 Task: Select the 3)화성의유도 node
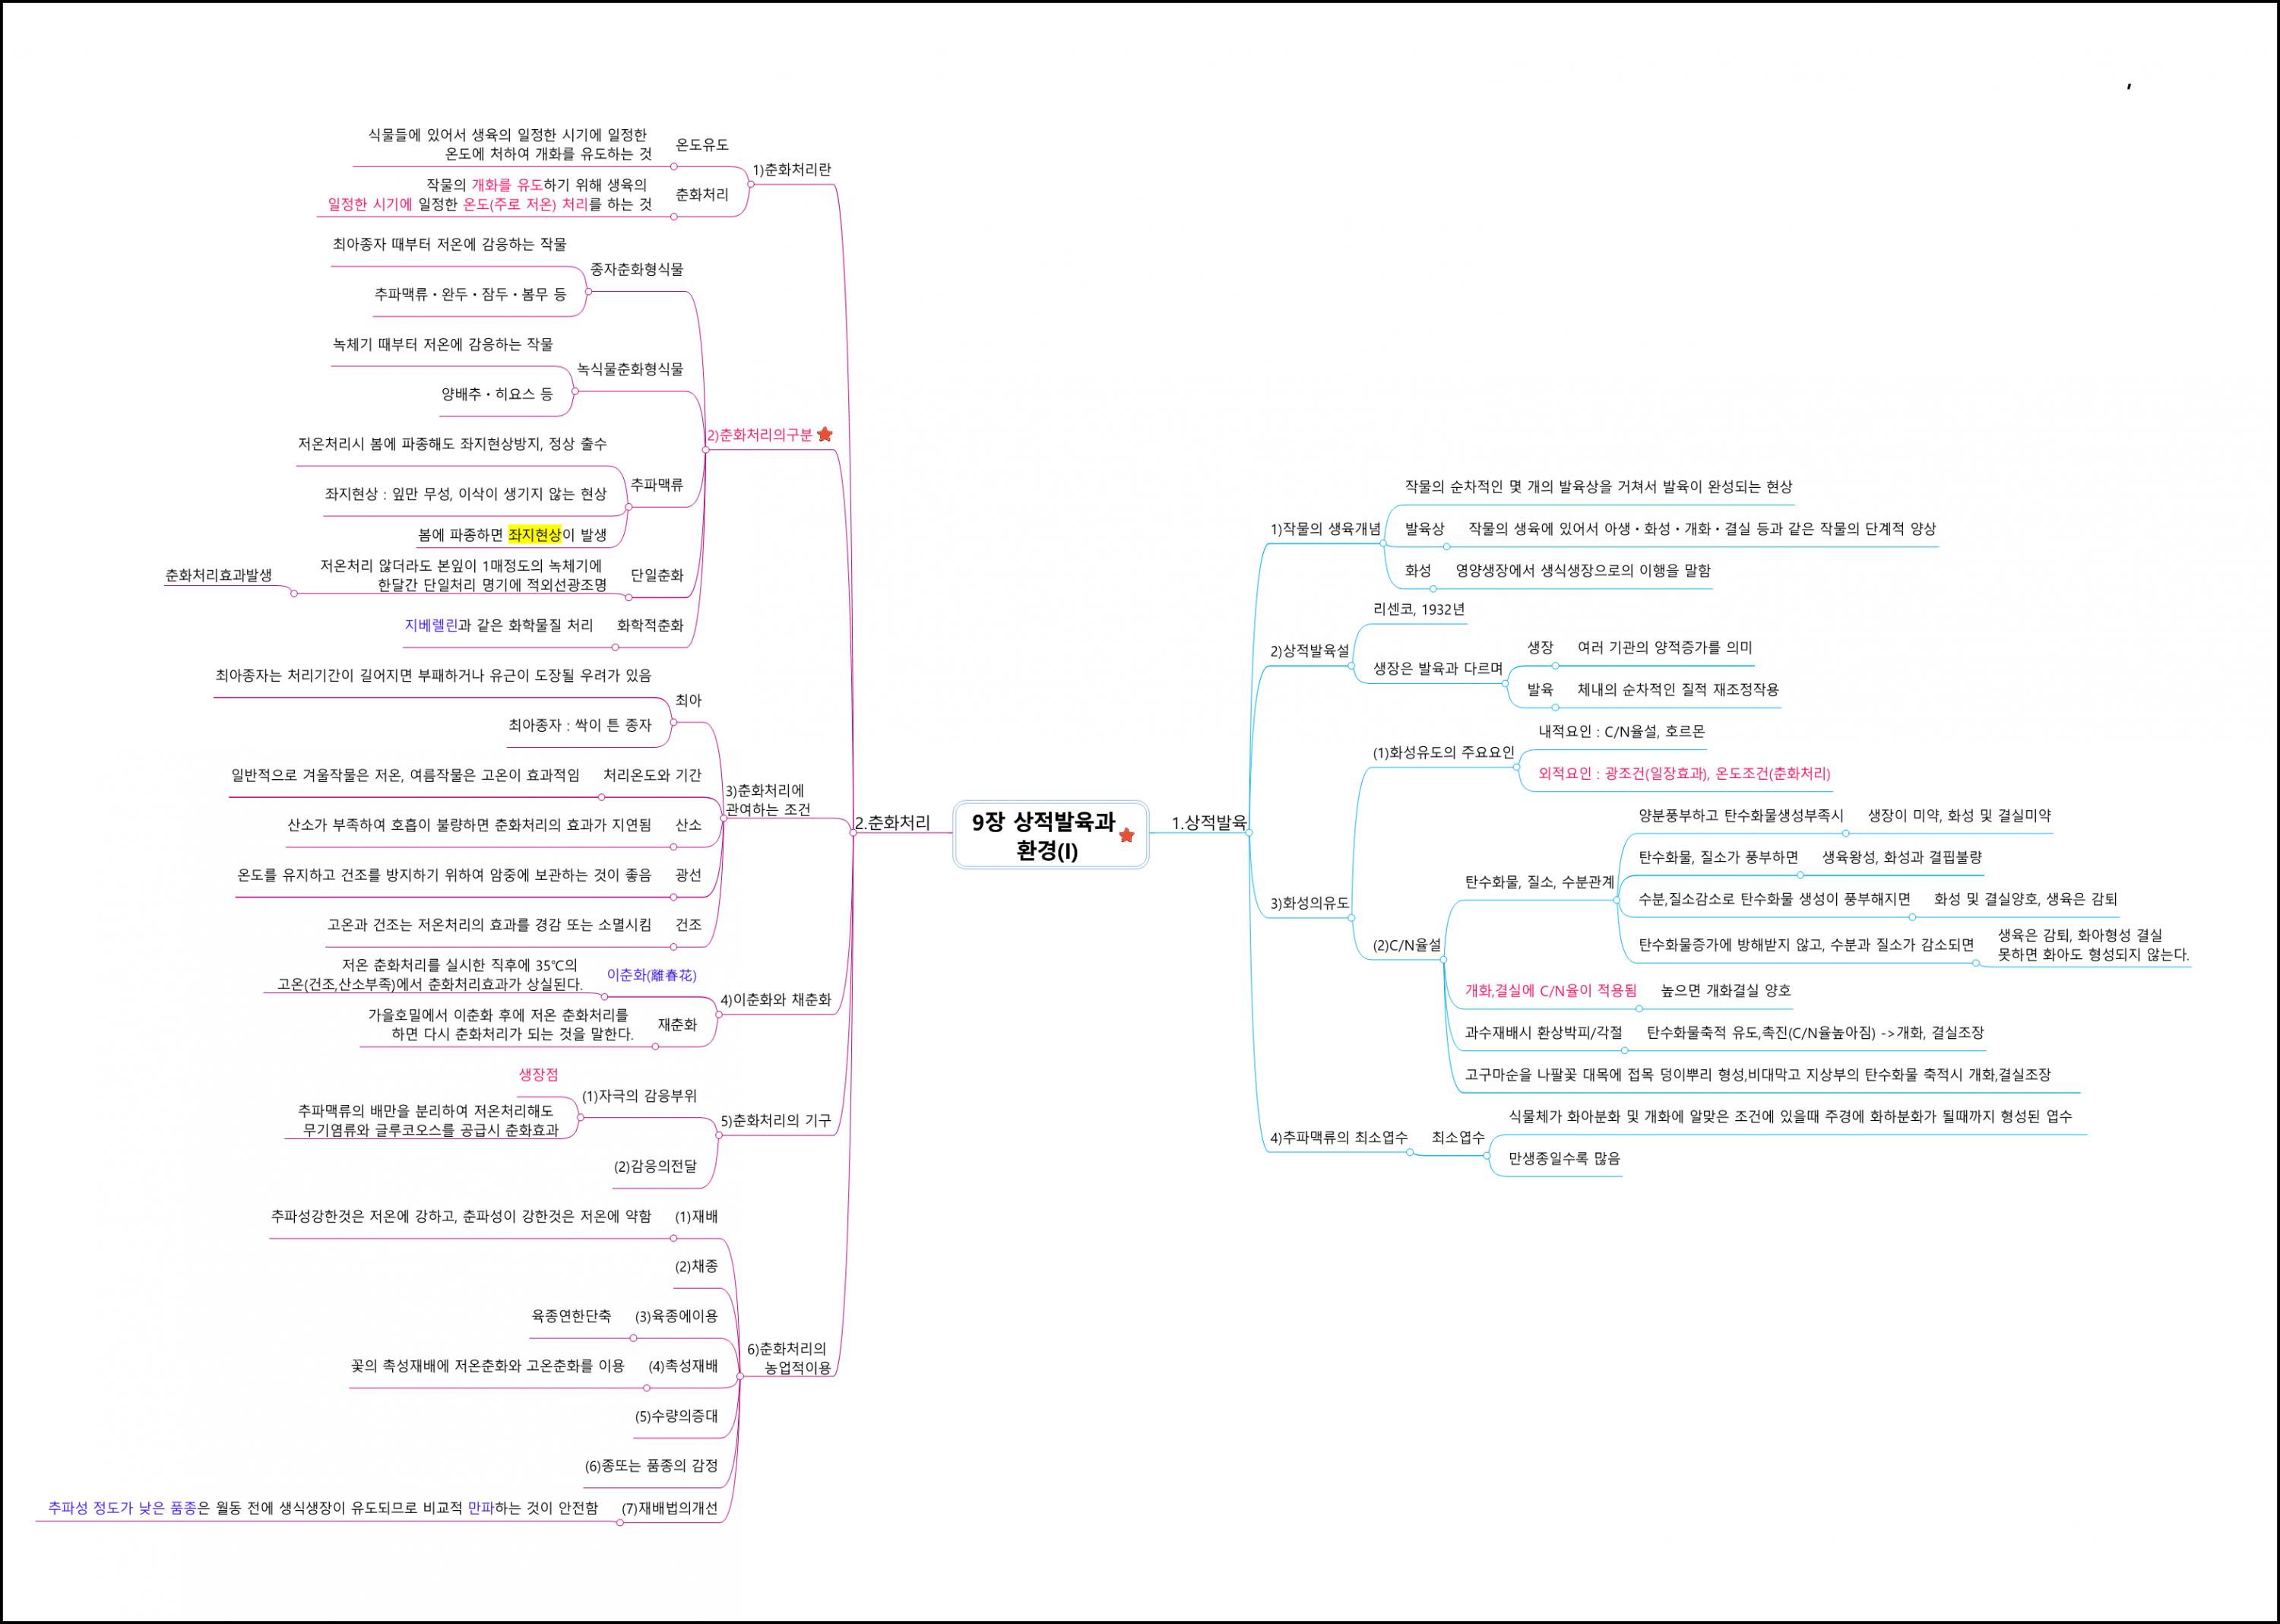1309,903
